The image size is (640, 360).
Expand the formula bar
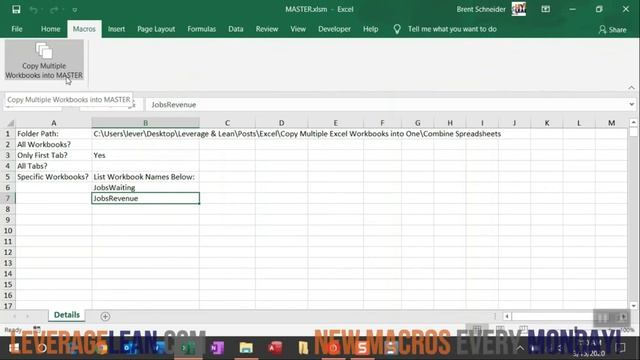[631, 104]
